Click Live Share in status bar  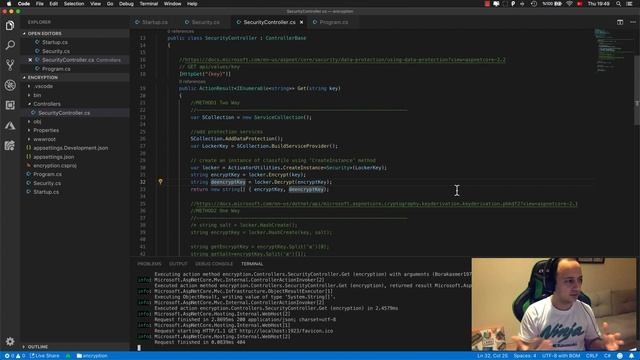coord(45,356)
